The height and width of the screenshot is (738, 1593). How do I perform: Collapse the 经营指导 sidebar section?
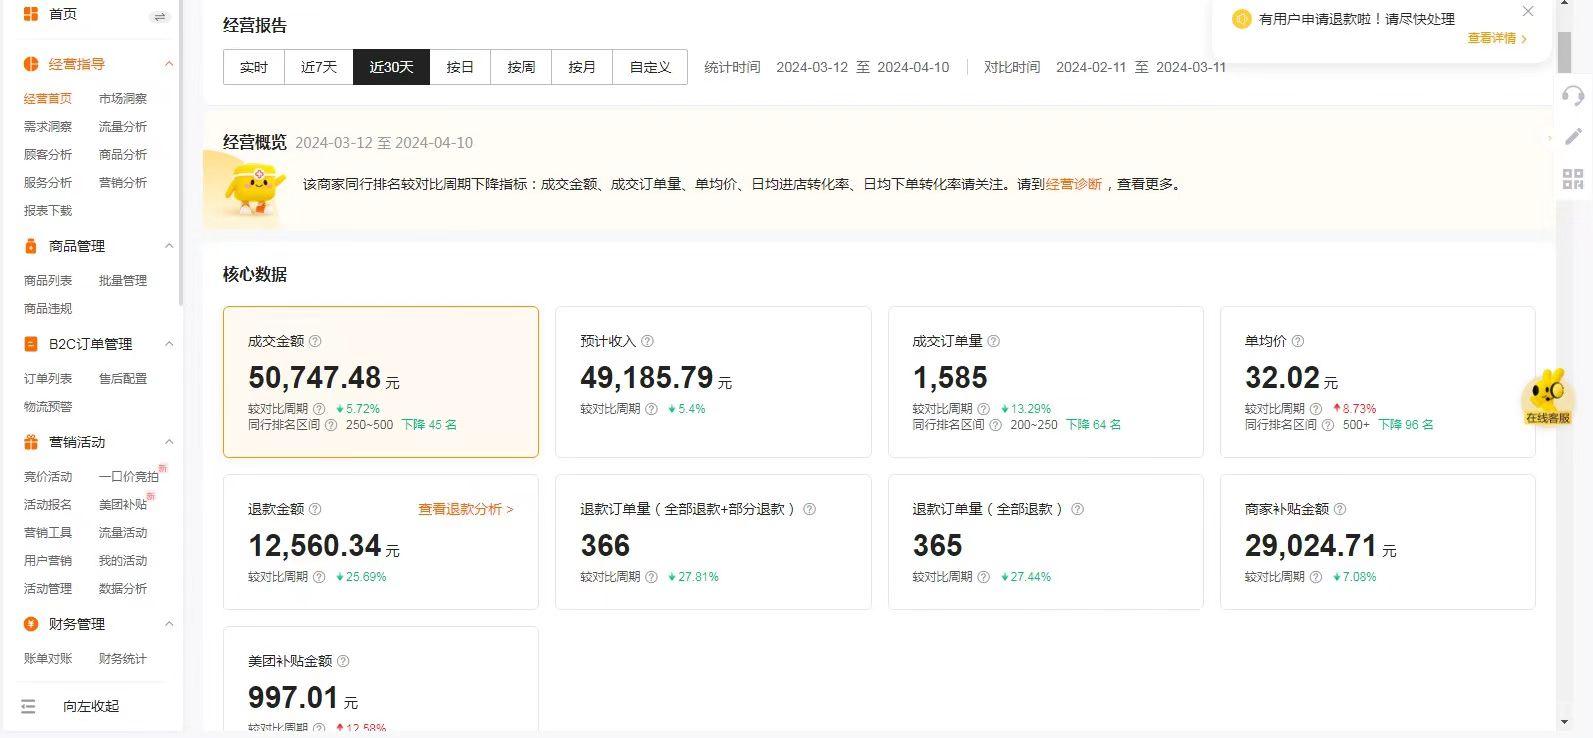tap(169, 64)
